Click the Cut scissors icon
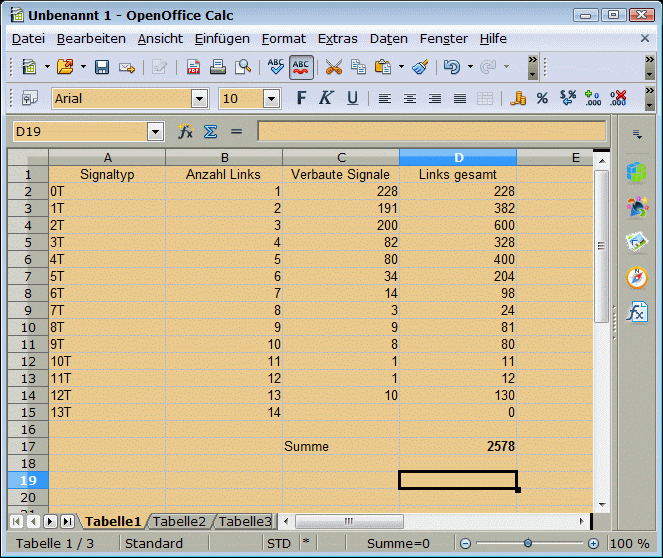 pyautogui.click(x=333, y=67)
